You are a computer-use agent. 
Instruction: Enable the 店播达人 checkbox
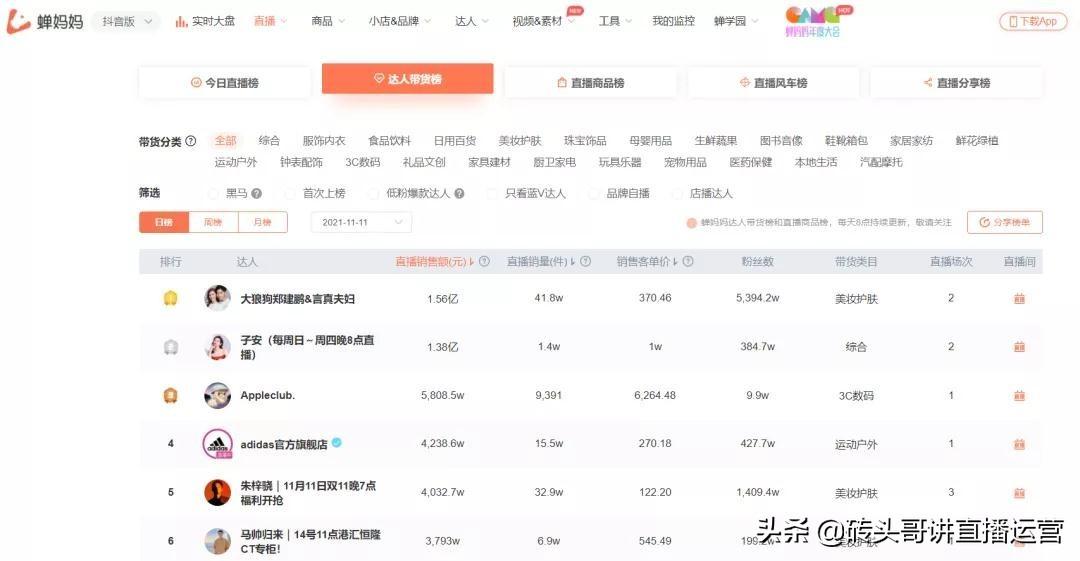(677, 194)
